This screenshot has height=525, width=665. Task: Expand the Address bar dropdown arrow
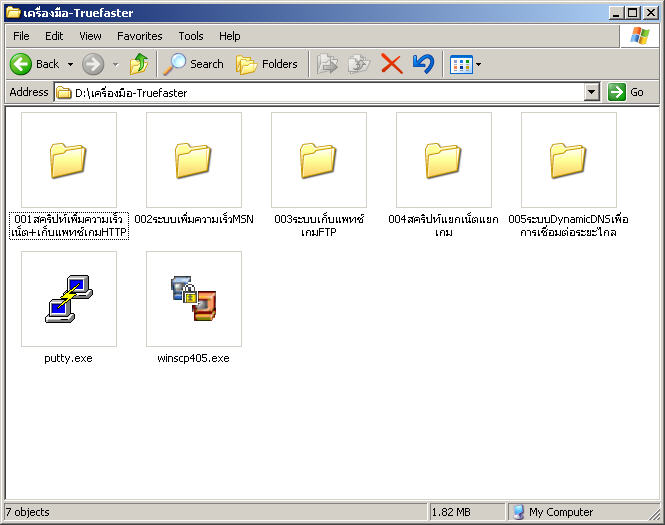(x=592, y=92)
